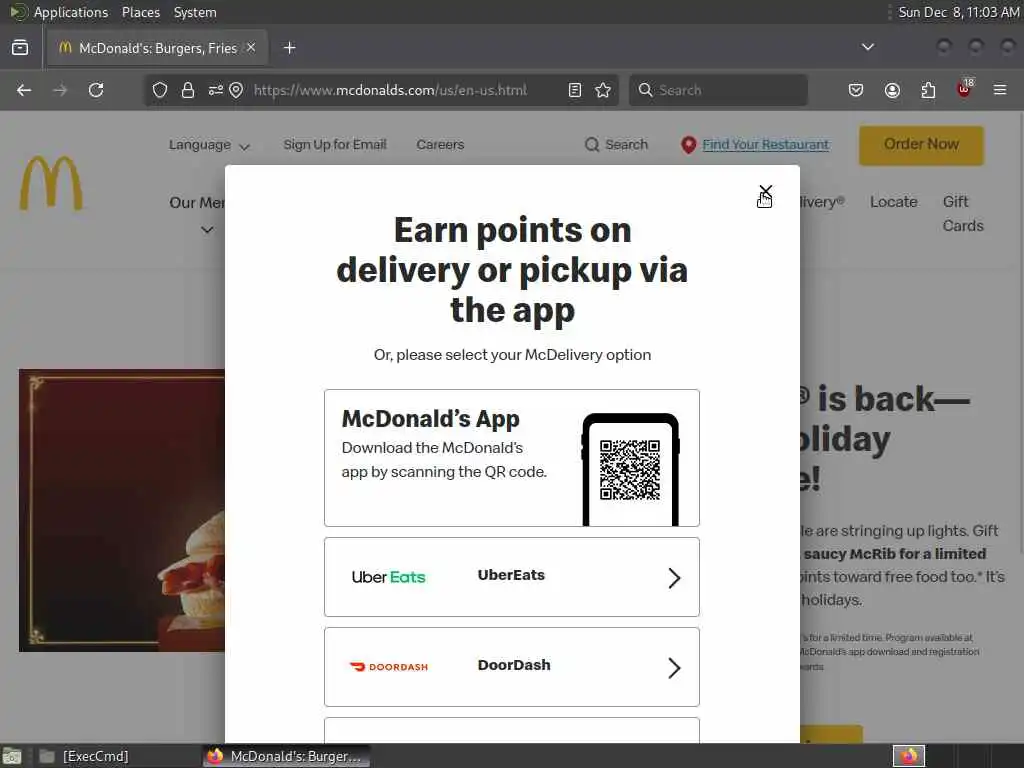
Task: Click the forward navigation arrow
Action: (x=60, y=90)
